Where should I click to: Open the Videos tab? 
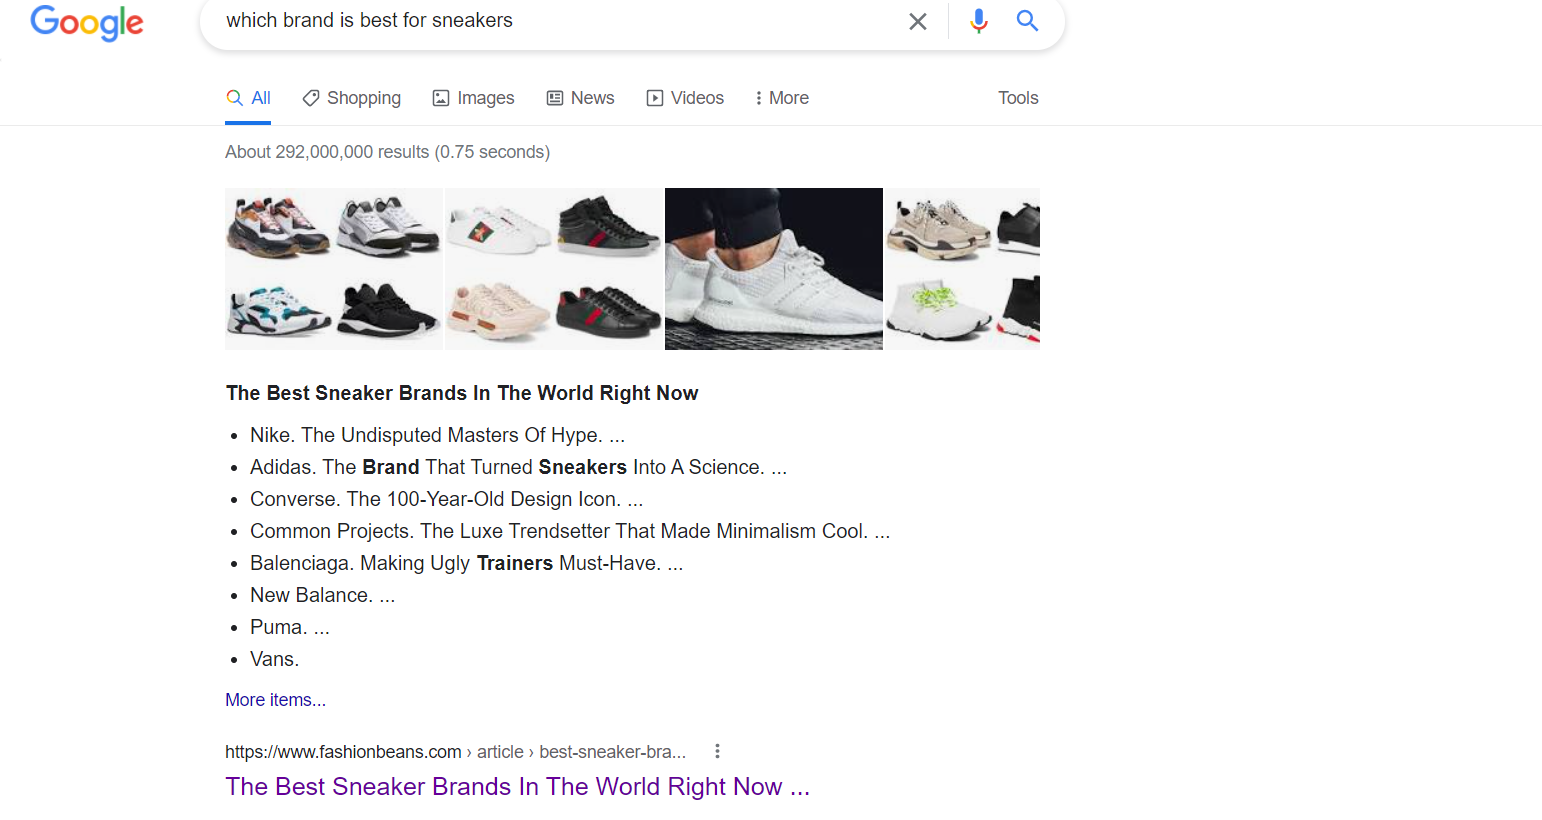point(685,98)
